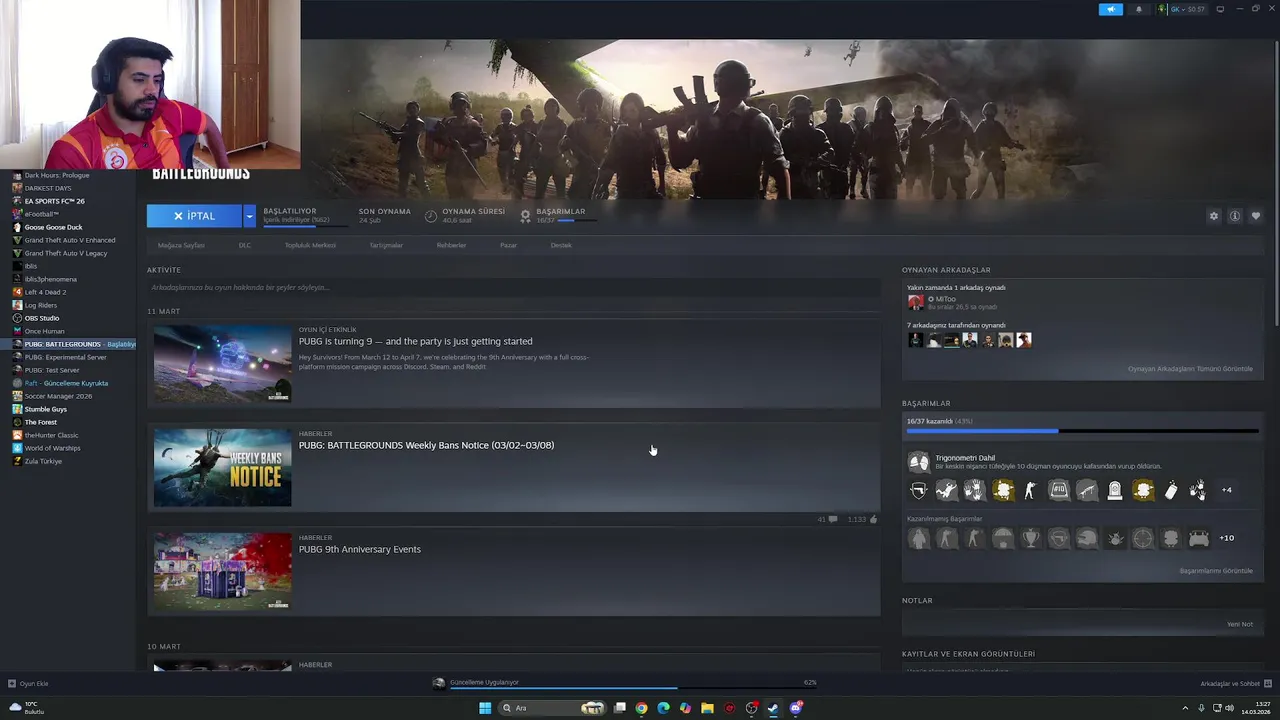Click the trophy locked achievement icon
The height and width of the screenshot is (720, 1280).
coord(1031,538)
